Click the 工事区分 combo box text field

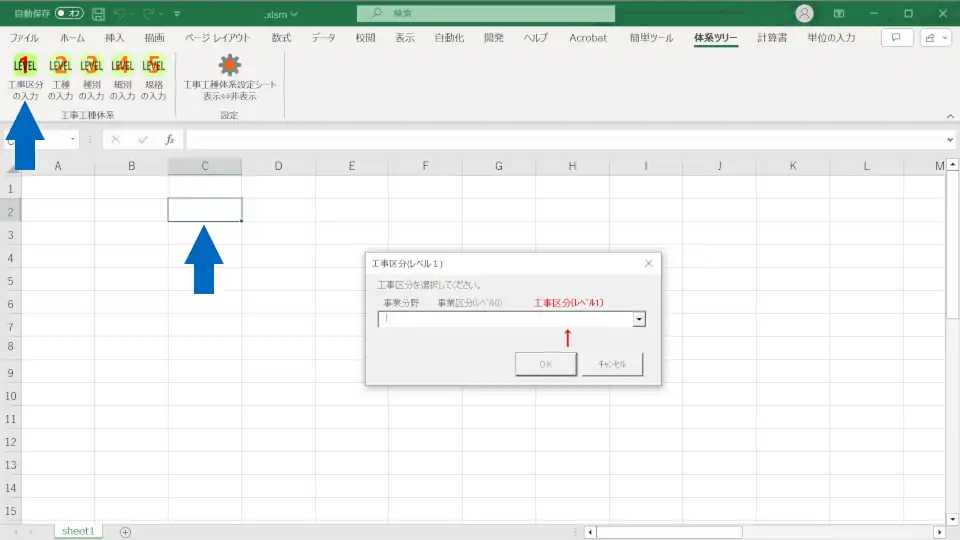click(x=506, y=319)
